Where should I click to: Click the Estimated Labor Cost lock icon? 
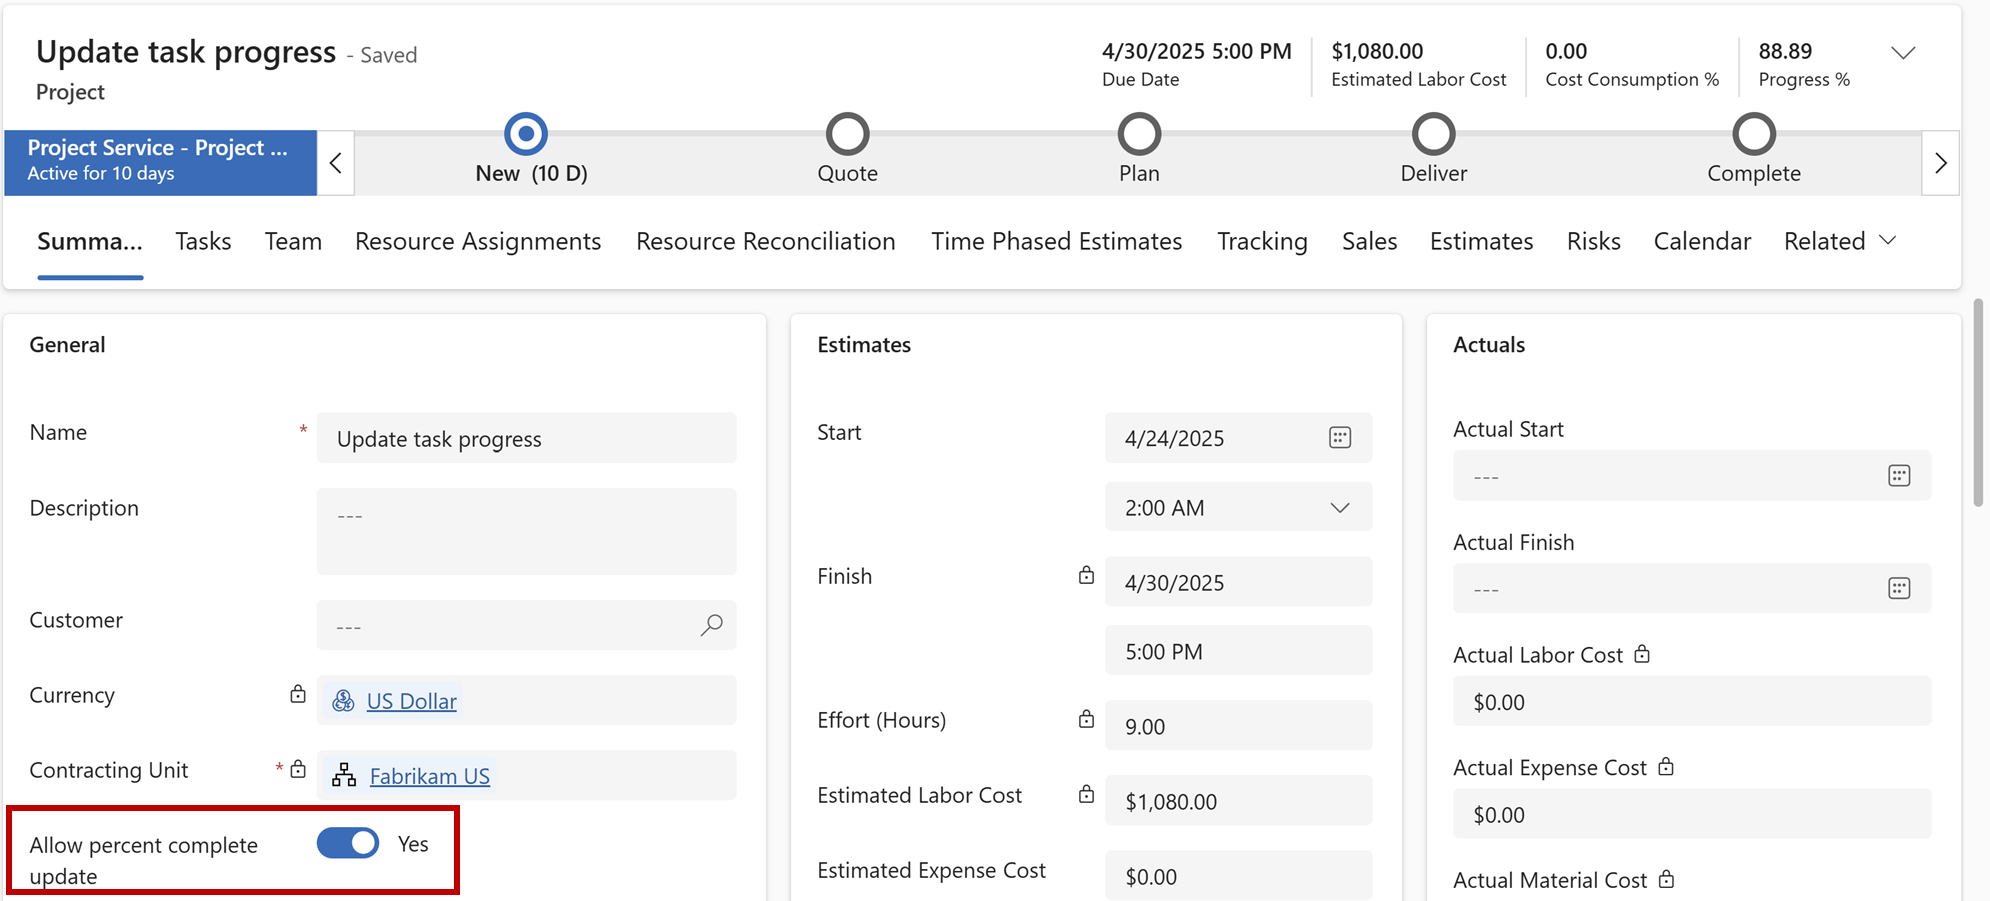point(1086,794)
